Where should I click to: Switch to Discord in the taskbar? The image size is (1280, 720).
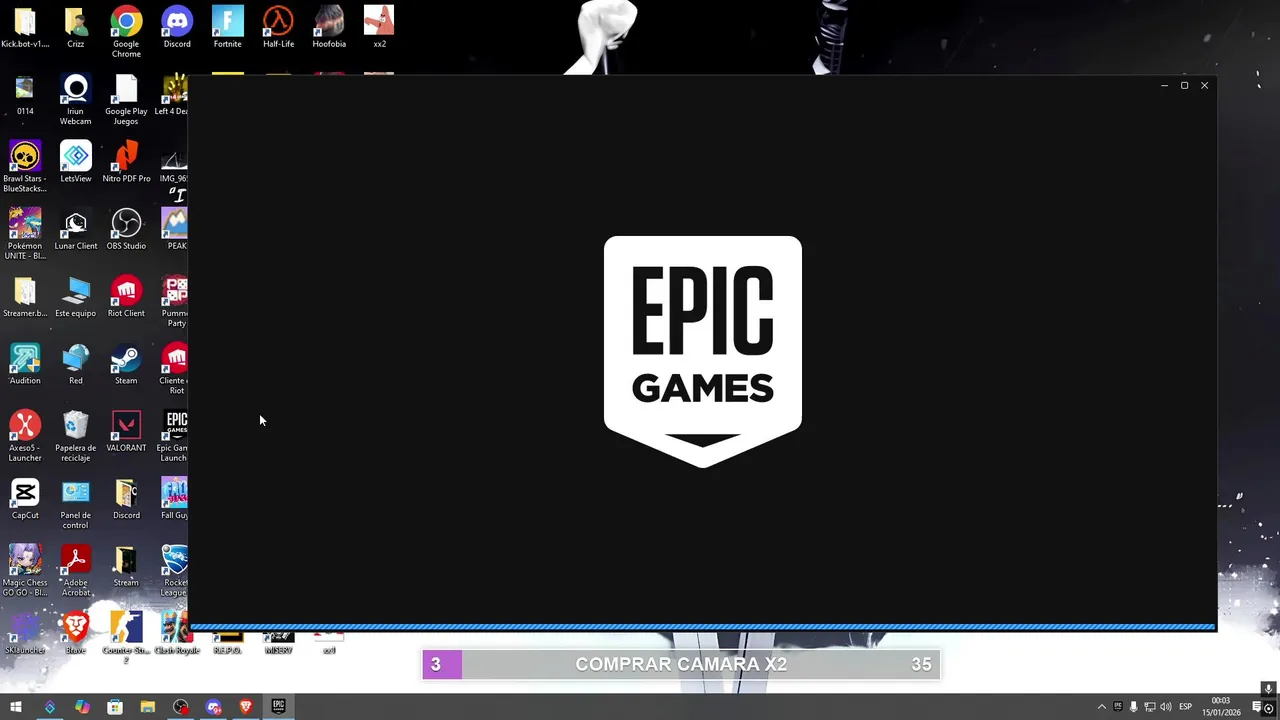(x=213, y=707)
